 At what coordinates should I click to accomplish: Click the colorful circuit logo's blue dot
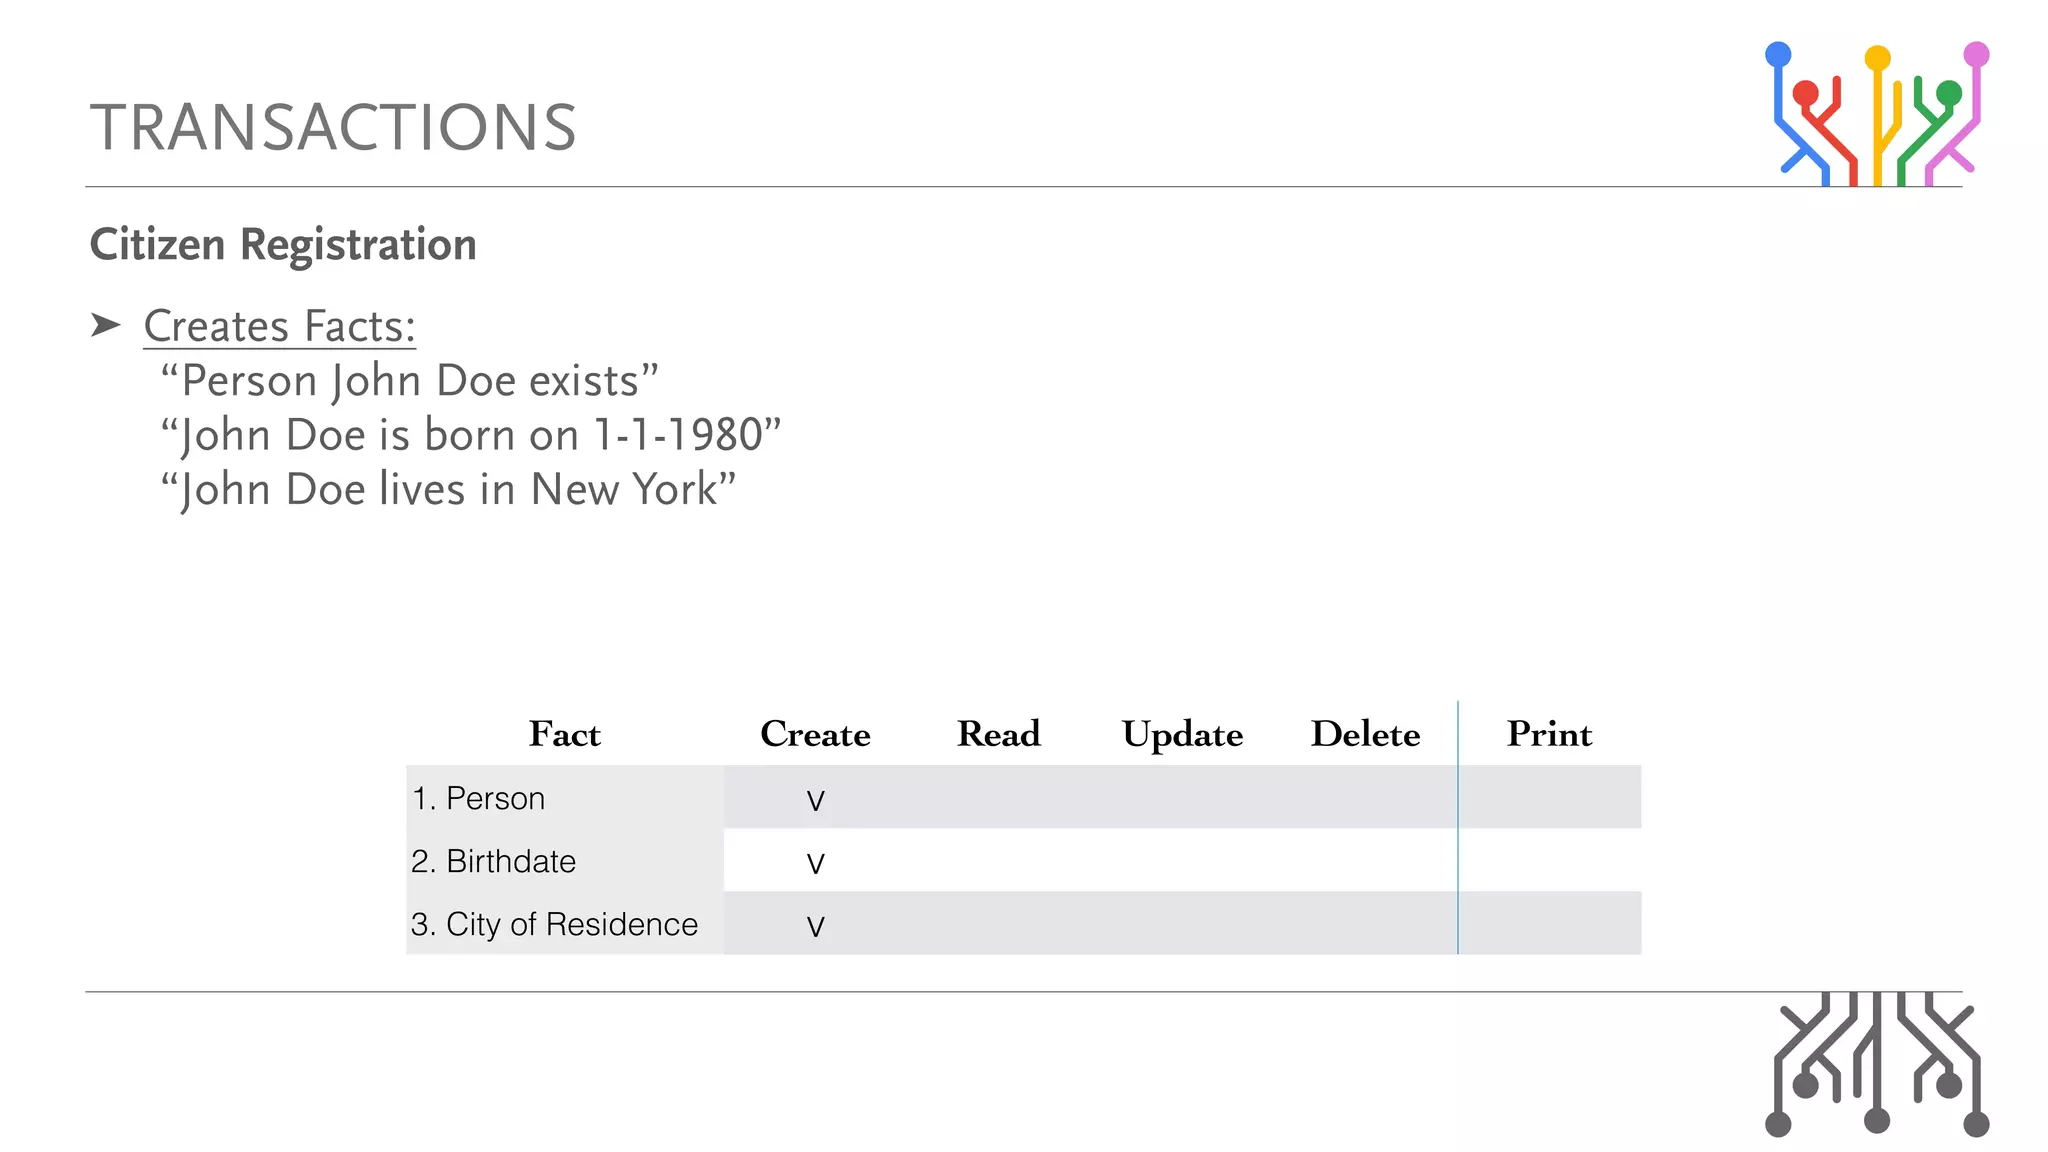pyautogui.click(x=1778, y=54)
